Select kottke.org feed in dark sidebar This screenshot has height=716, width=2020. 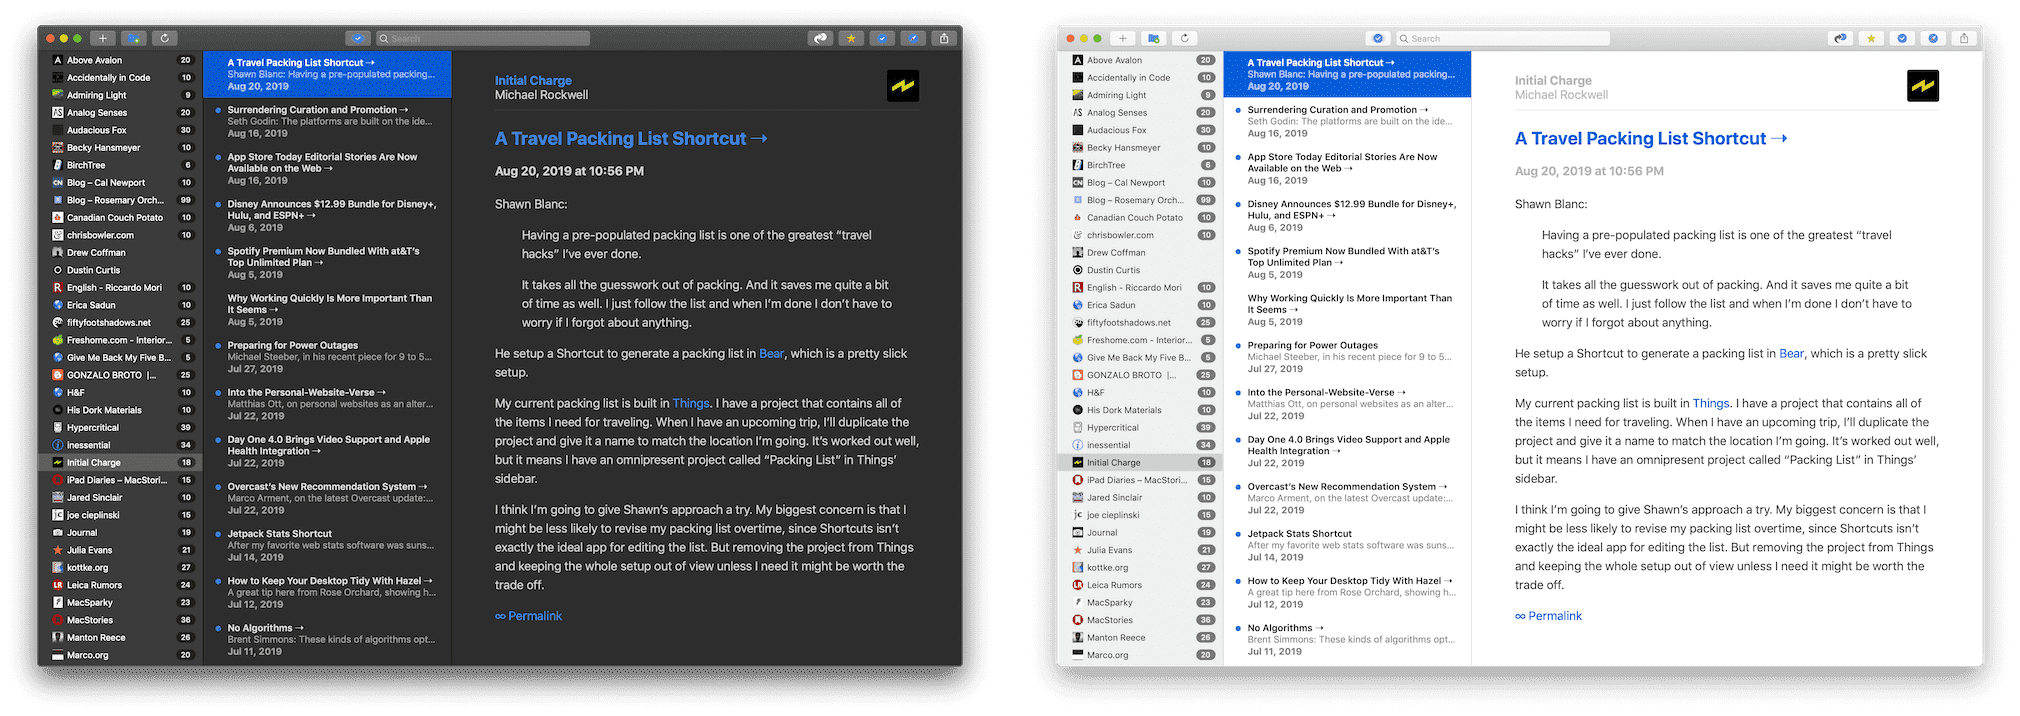click(x=120, y=567)
